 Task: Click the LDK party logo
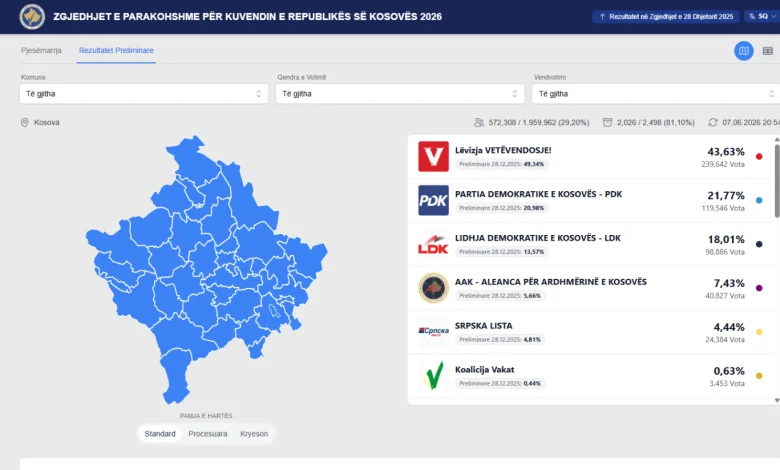433,244
